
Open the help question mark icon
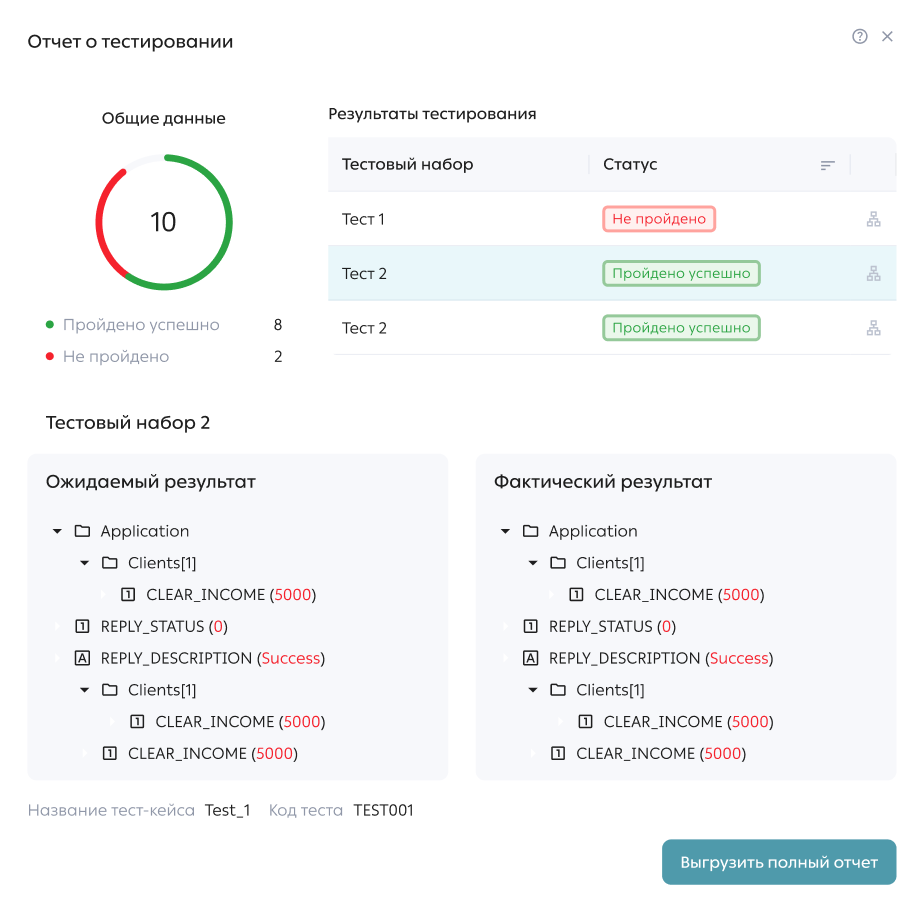(858, 36)
